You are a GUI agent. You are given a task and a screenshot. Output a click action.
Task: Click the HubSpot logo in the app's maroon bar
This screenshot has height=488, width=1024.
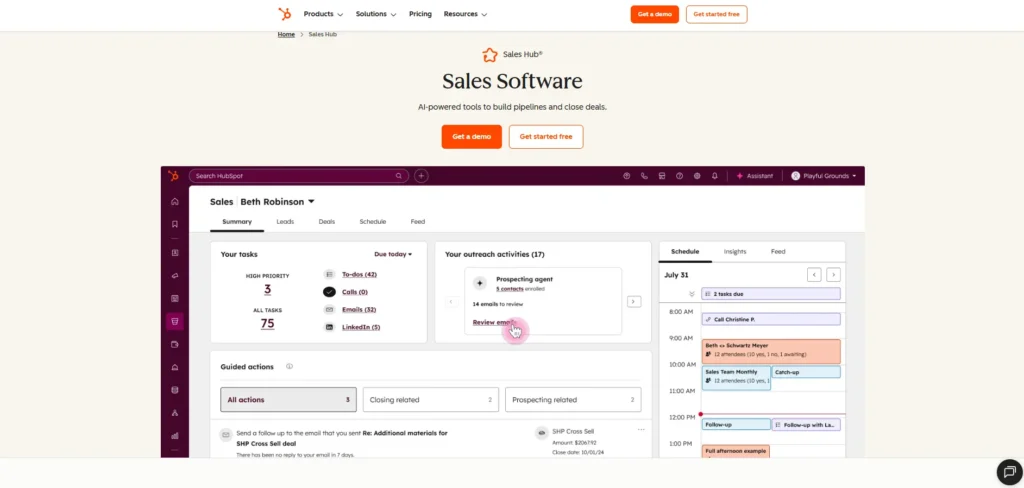click(173, 176)
